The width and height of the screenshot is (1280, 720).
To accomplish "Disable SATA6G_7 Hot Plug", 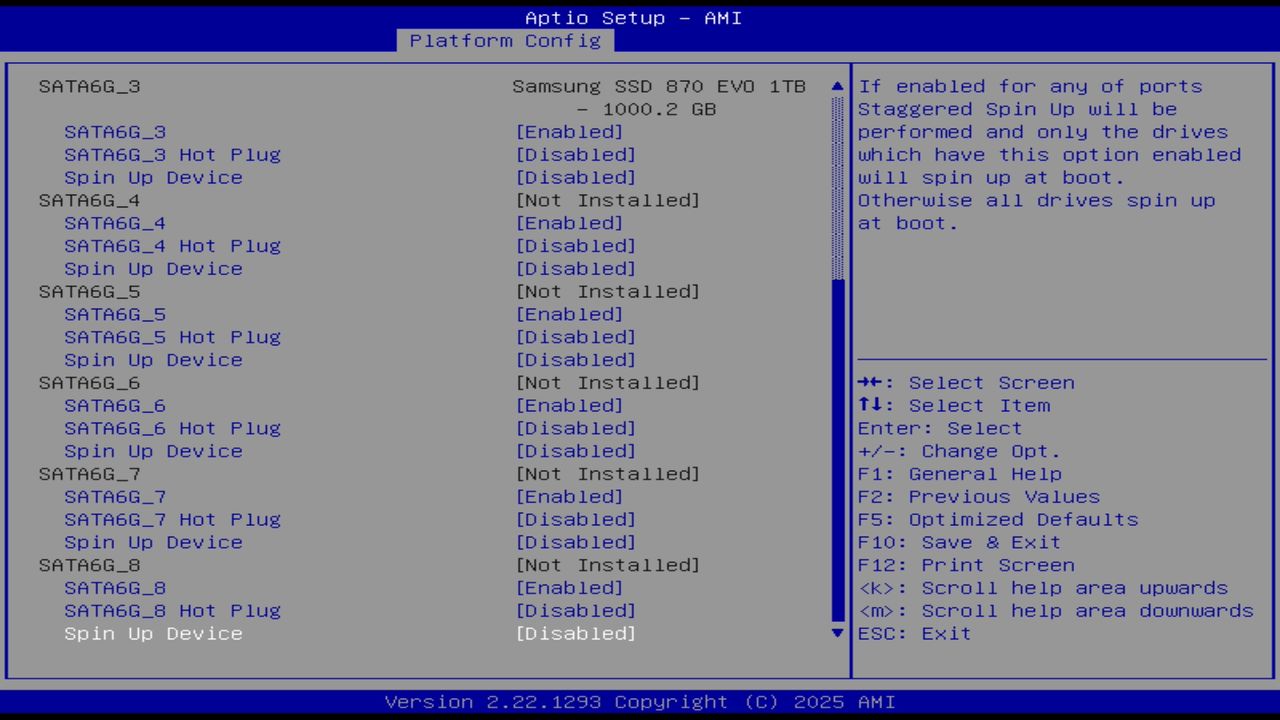I will pos(172,519).
